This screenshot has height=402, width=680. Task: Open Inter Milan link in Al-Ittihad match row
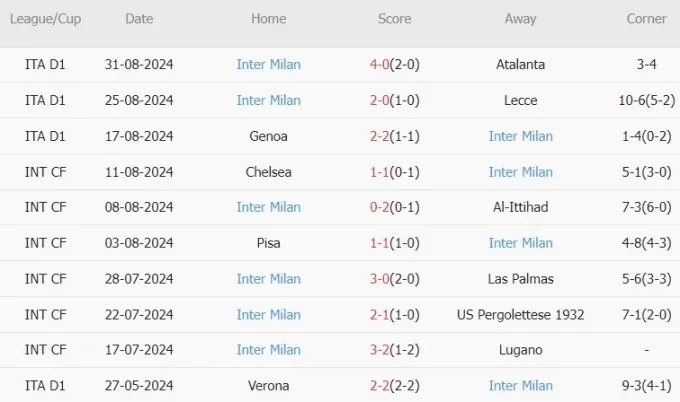(268, 207)
